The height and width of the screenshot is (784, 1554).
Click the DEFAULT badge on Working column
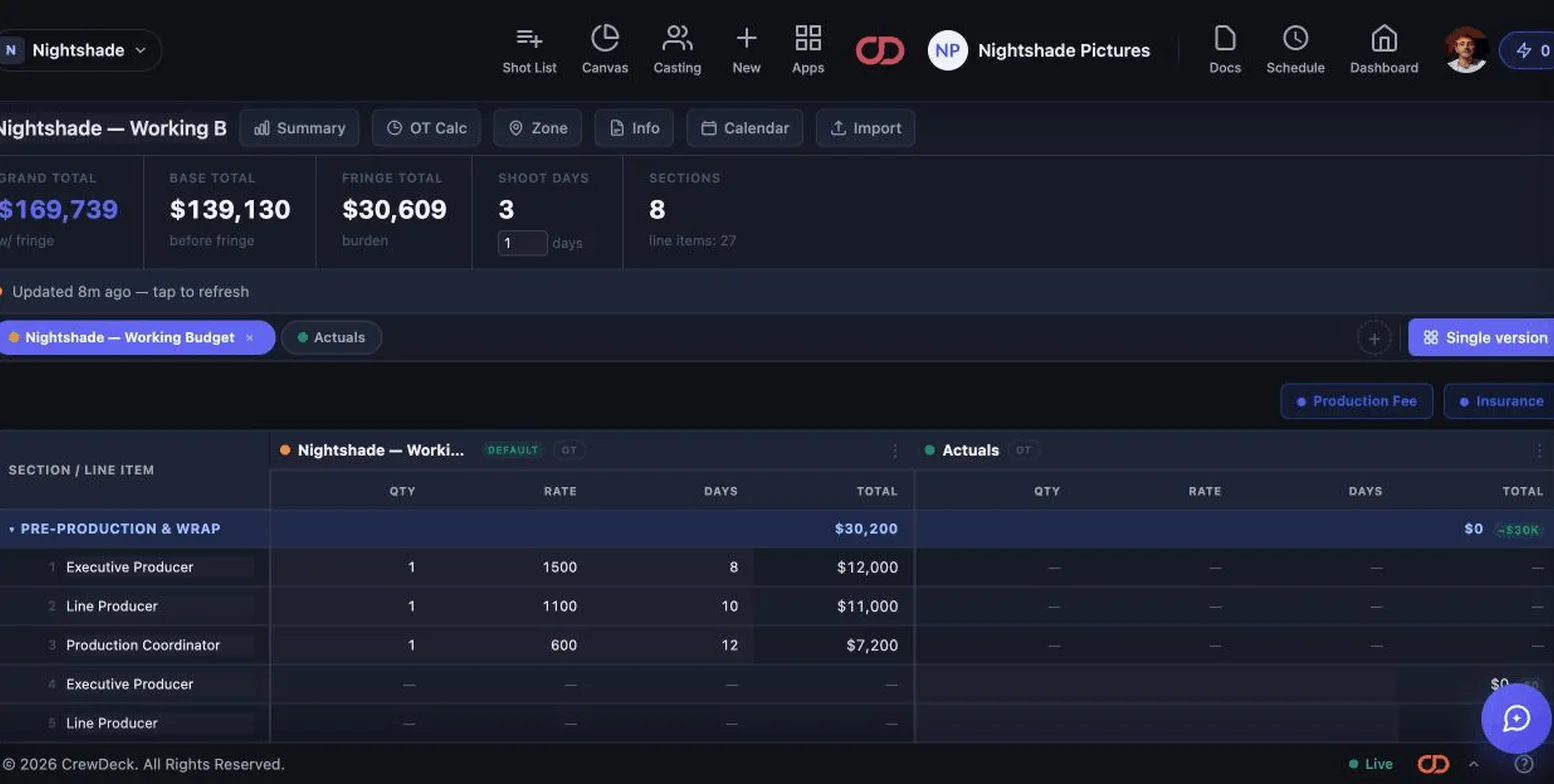(x=513, y=450)
